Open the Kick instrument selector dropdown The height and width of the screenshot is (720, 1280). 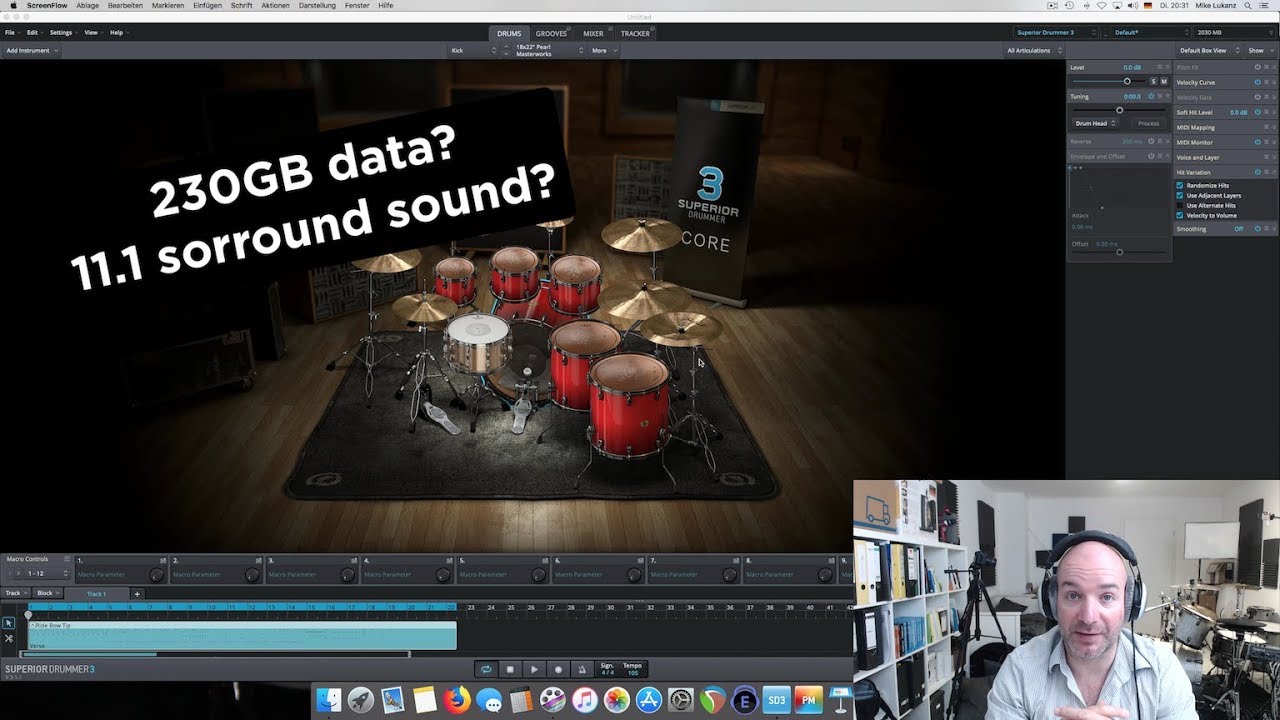pyautogui.click(x=473, y=50)
